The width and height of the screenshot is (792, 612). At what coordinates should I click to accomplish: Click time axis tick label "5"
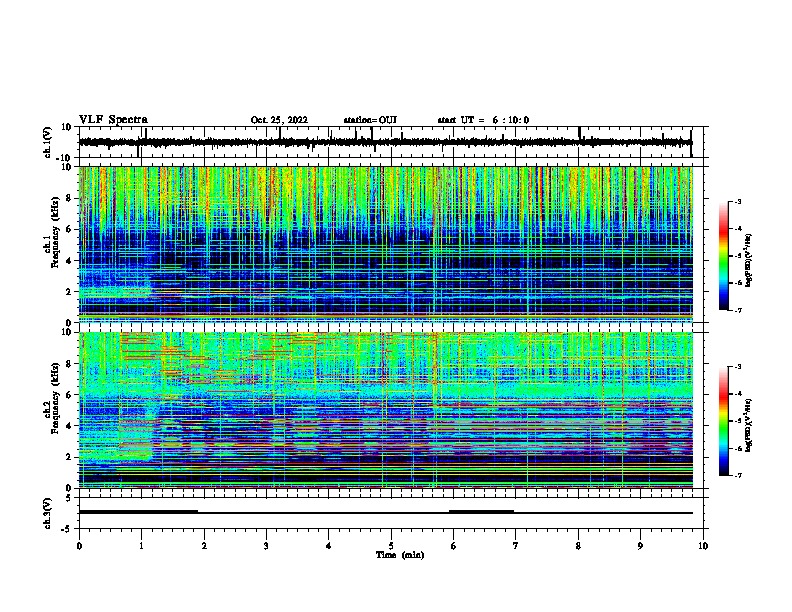click(x=391, y=546)
